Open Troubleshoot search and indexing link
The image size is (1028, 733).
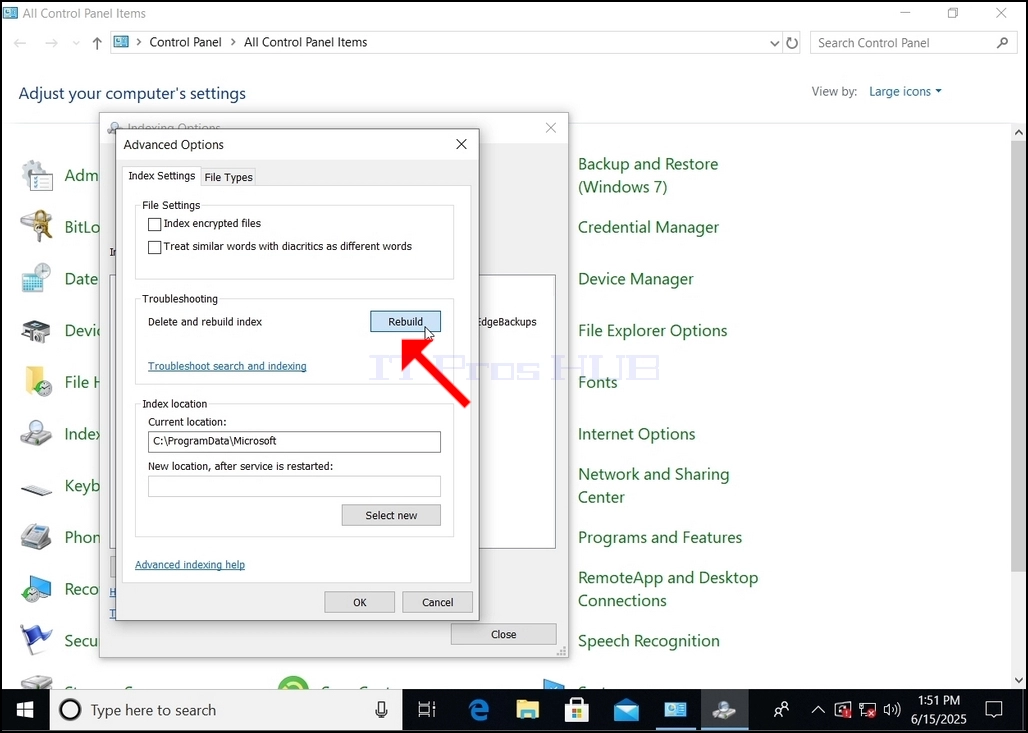227,366
